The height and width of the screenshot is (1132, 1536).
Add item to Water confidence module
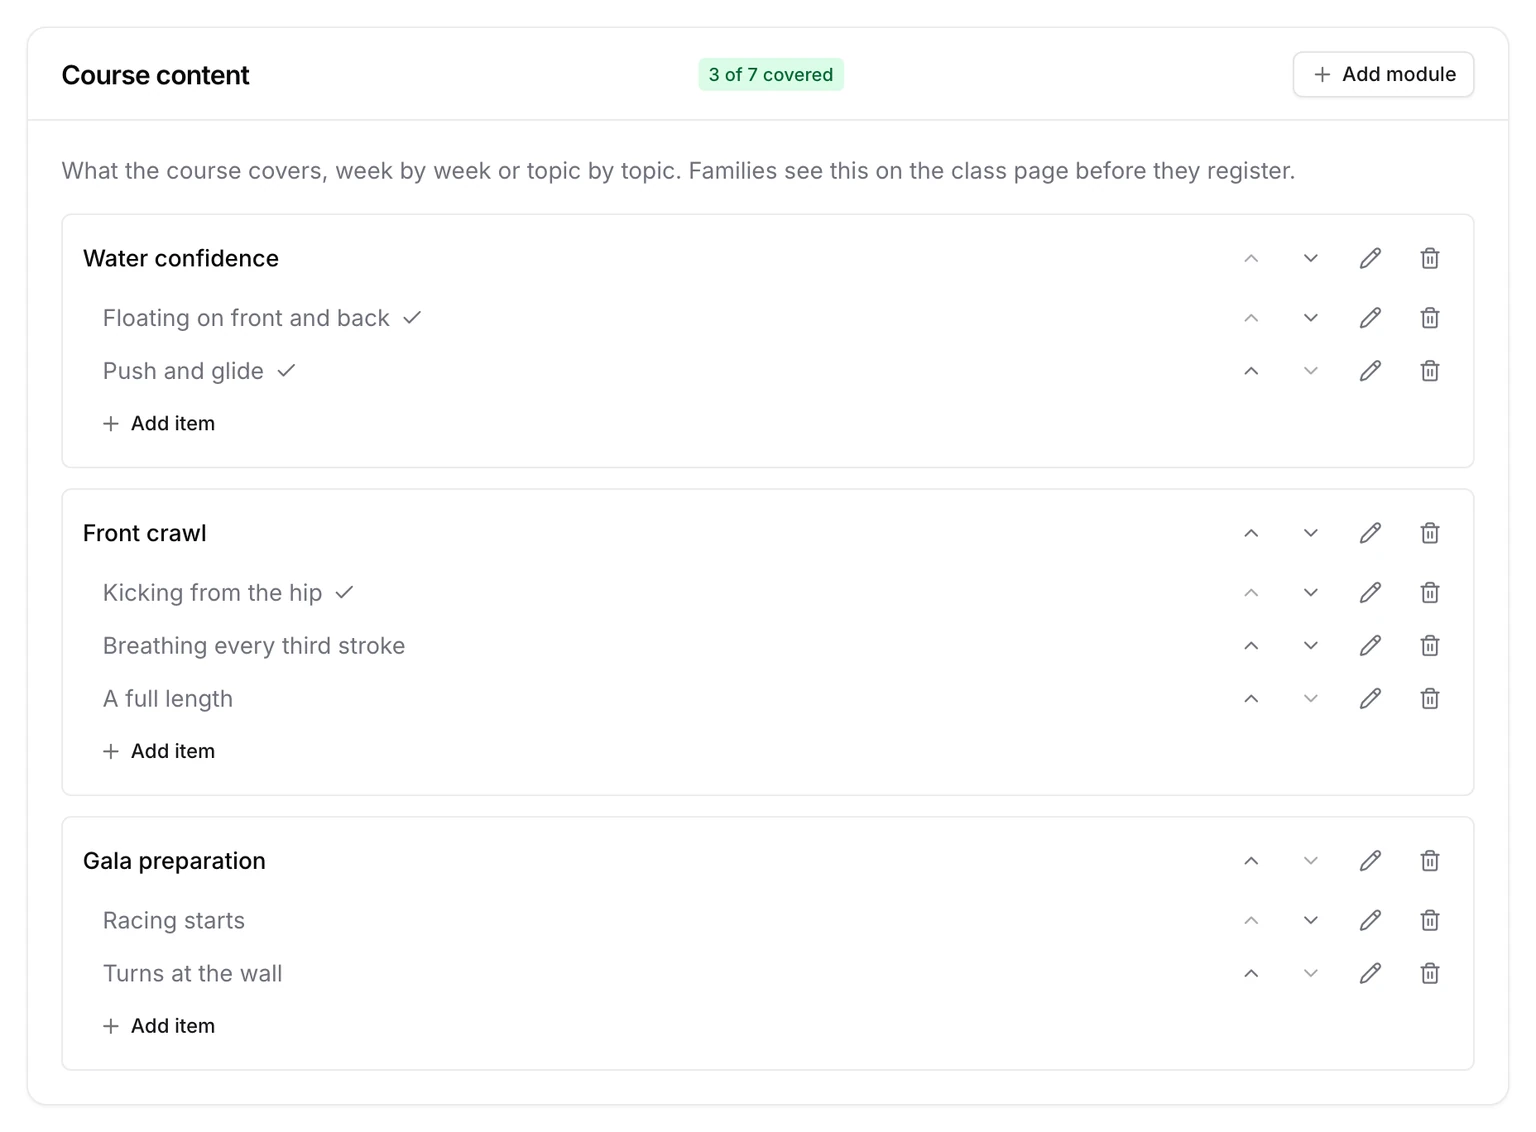coord(159,424)
